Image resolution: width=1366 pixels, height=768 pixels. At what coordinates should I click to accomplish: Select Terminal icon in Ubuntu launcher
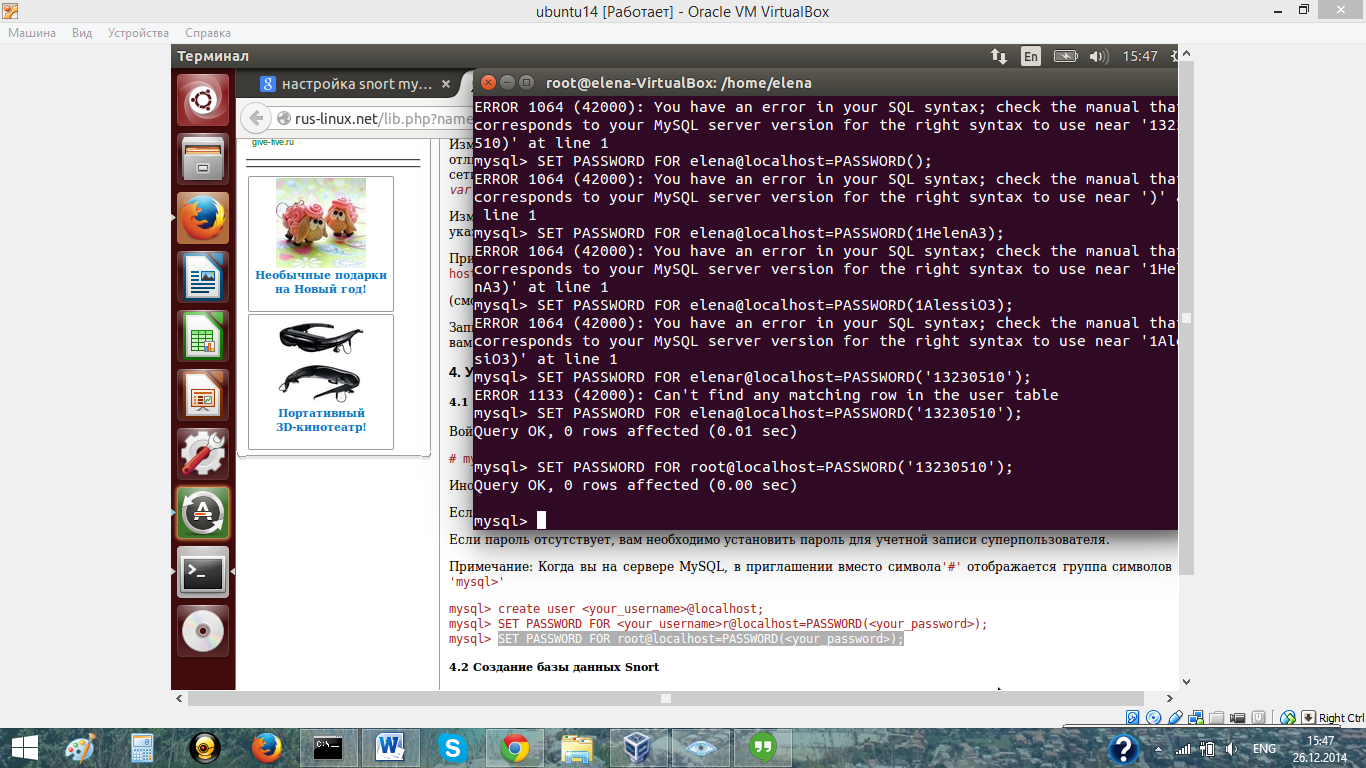[x=203, y=572]
